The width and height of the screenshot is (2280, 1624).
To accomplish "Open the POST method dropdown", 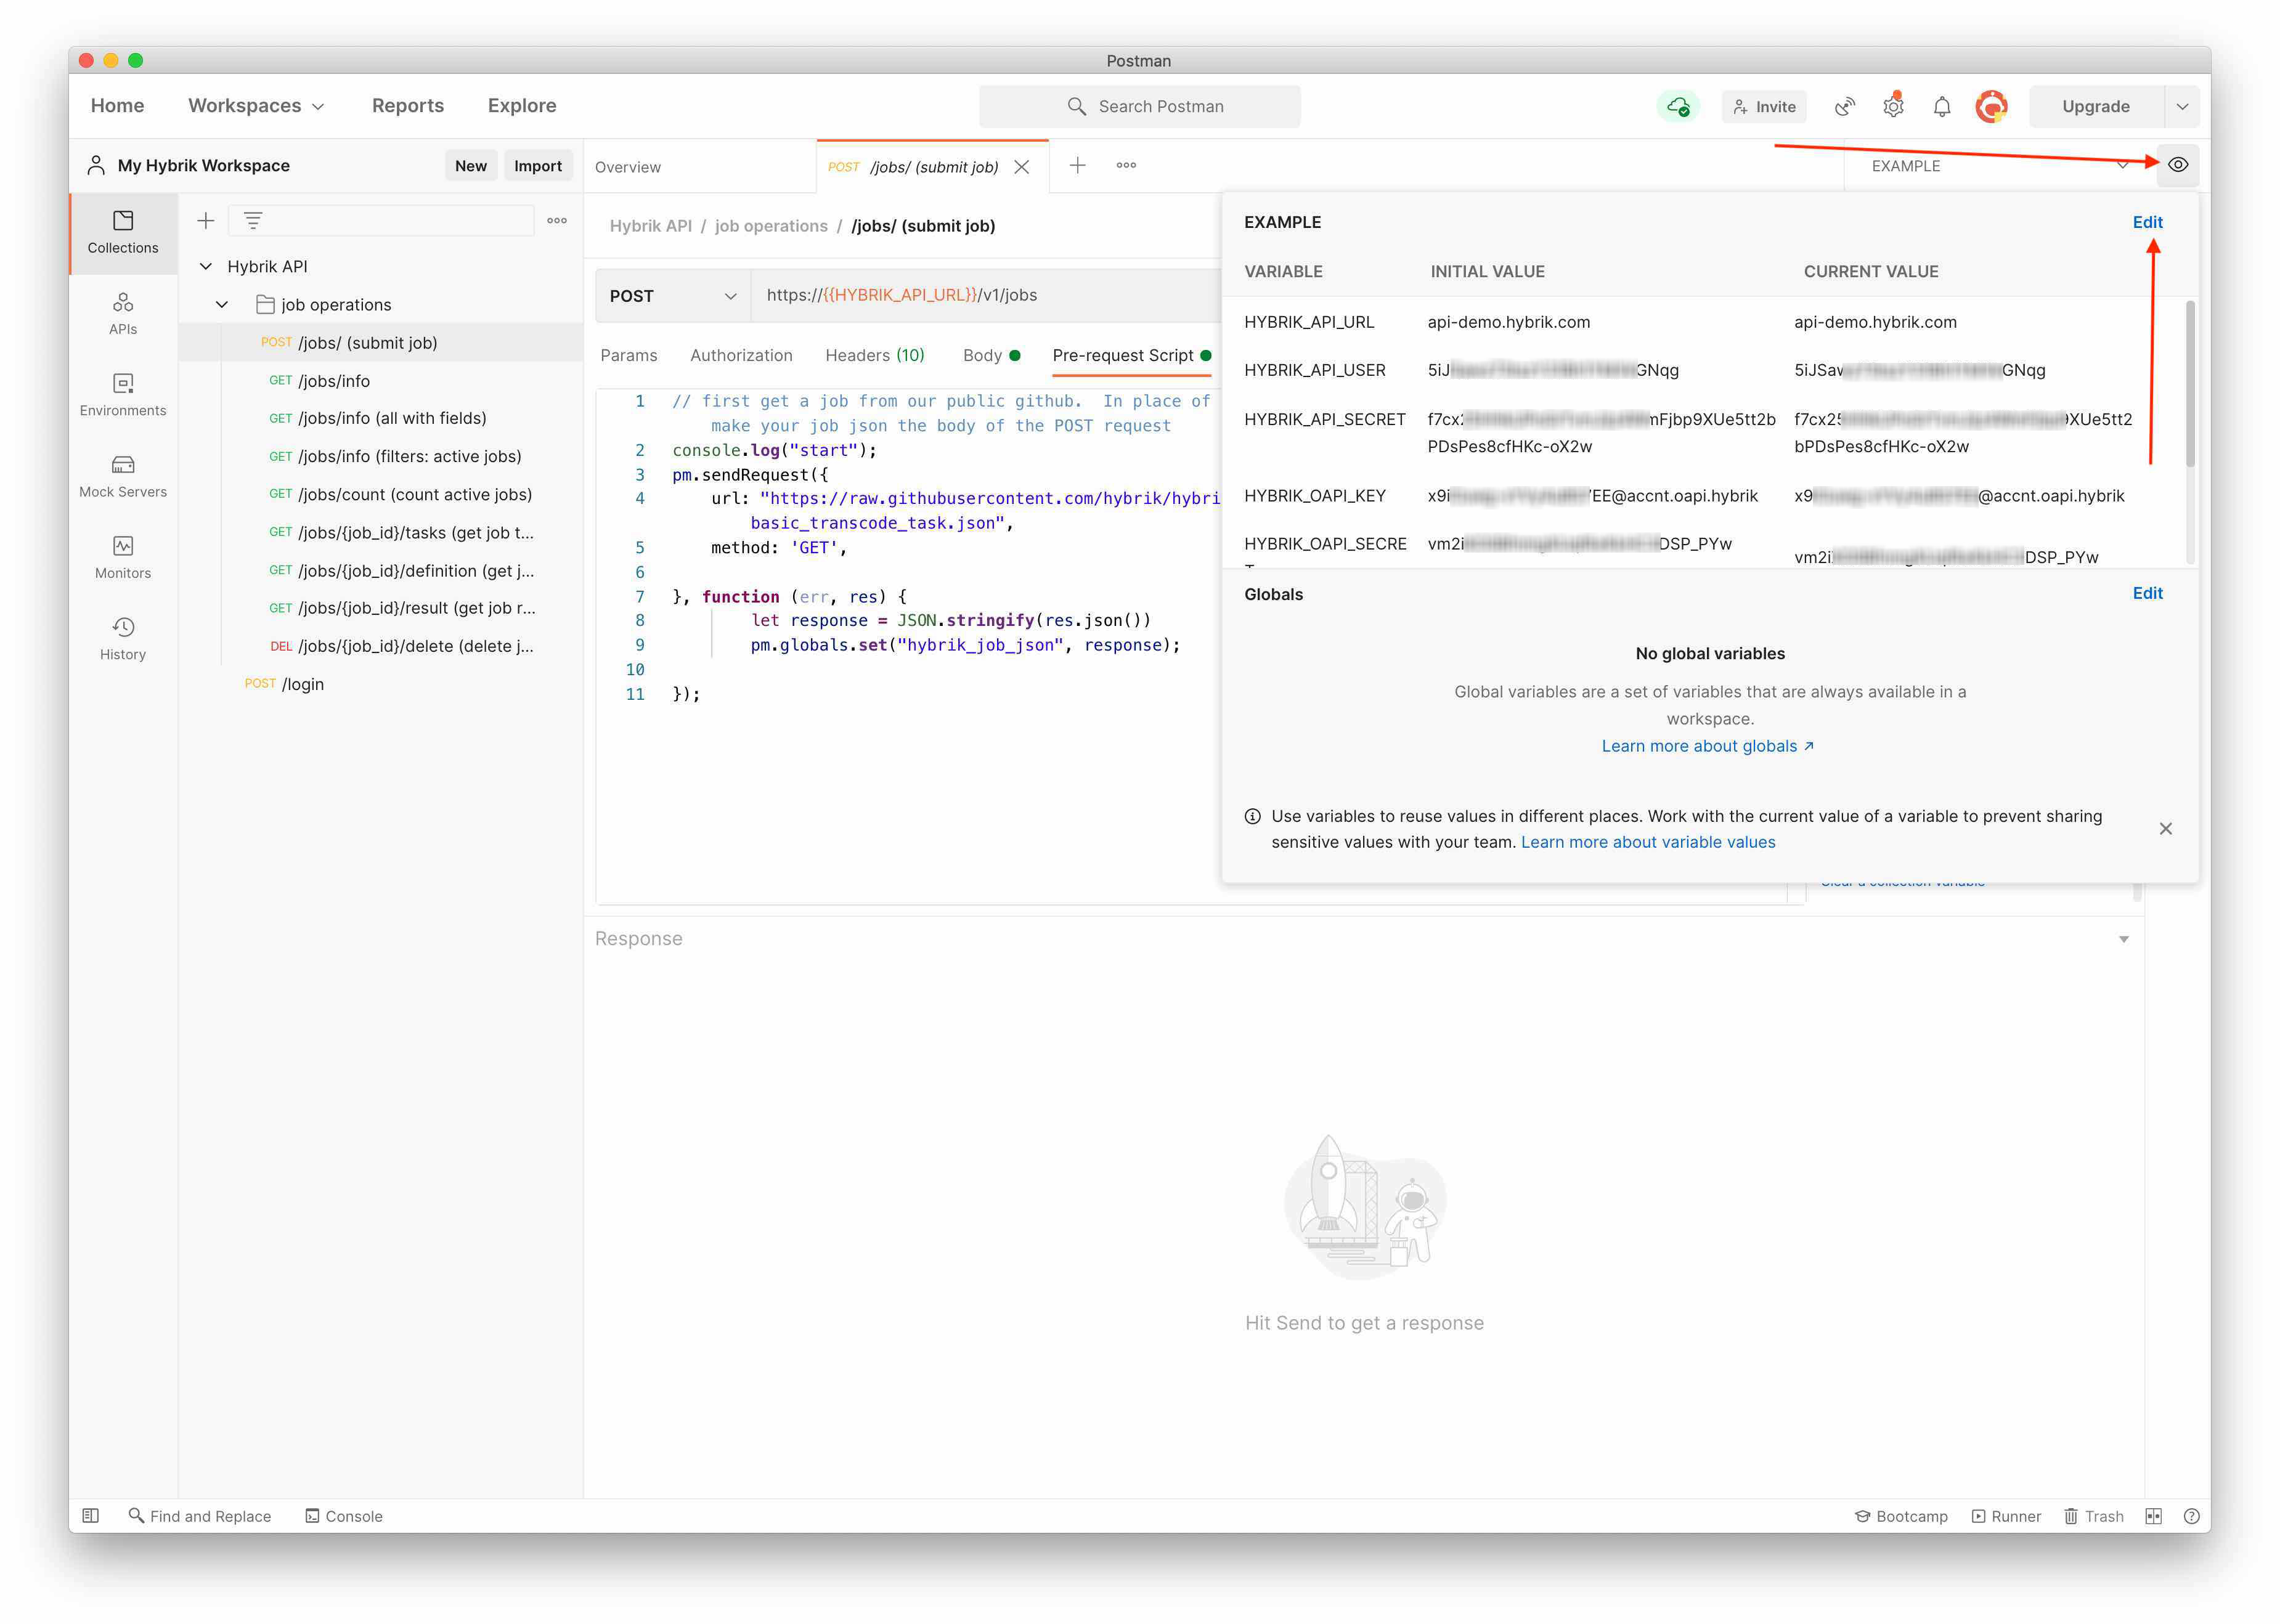I will (673, 296).
